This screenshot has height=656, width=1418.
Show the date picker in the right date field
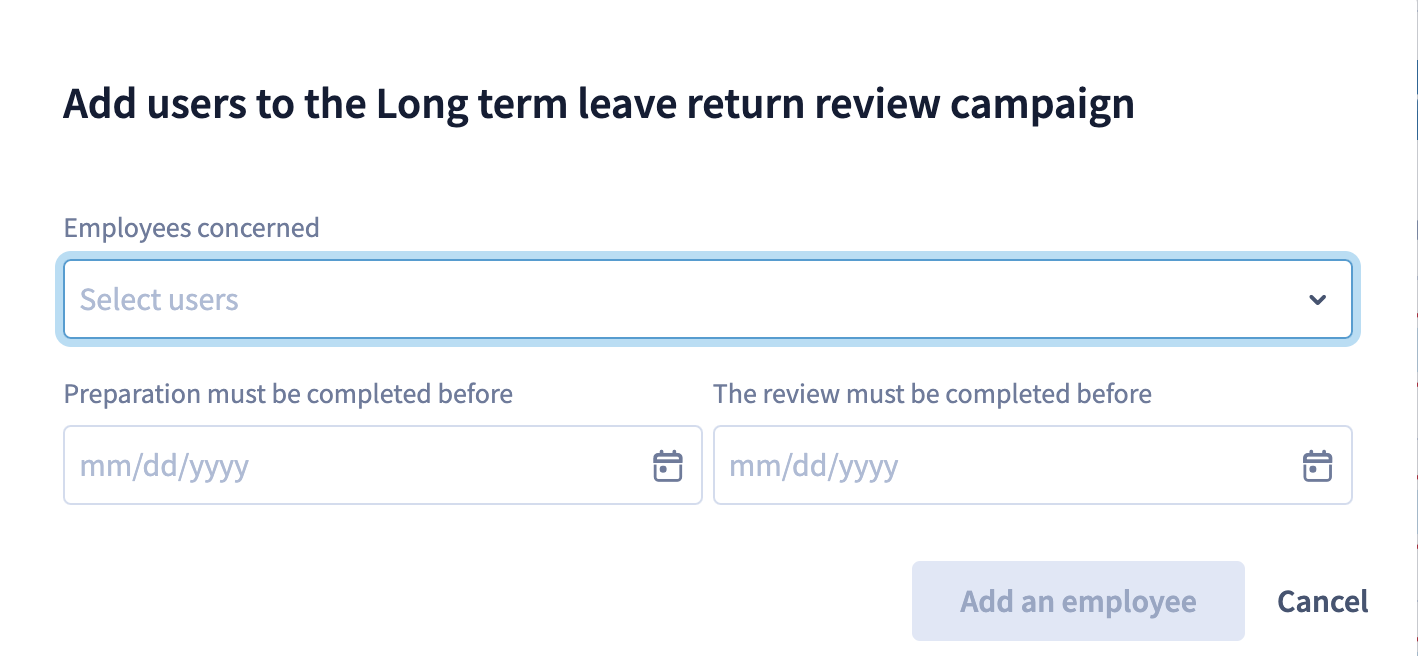click(x=1317, y=466)
